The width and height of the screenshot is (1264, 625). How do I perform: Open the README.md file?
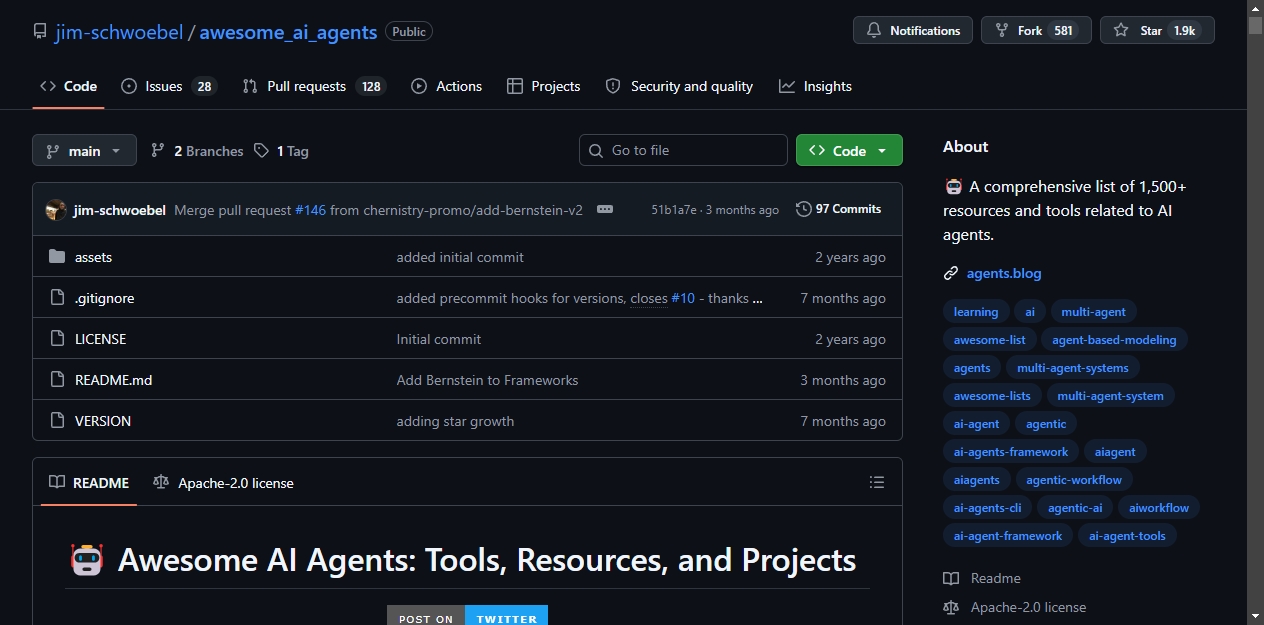[x=113, y=380]
